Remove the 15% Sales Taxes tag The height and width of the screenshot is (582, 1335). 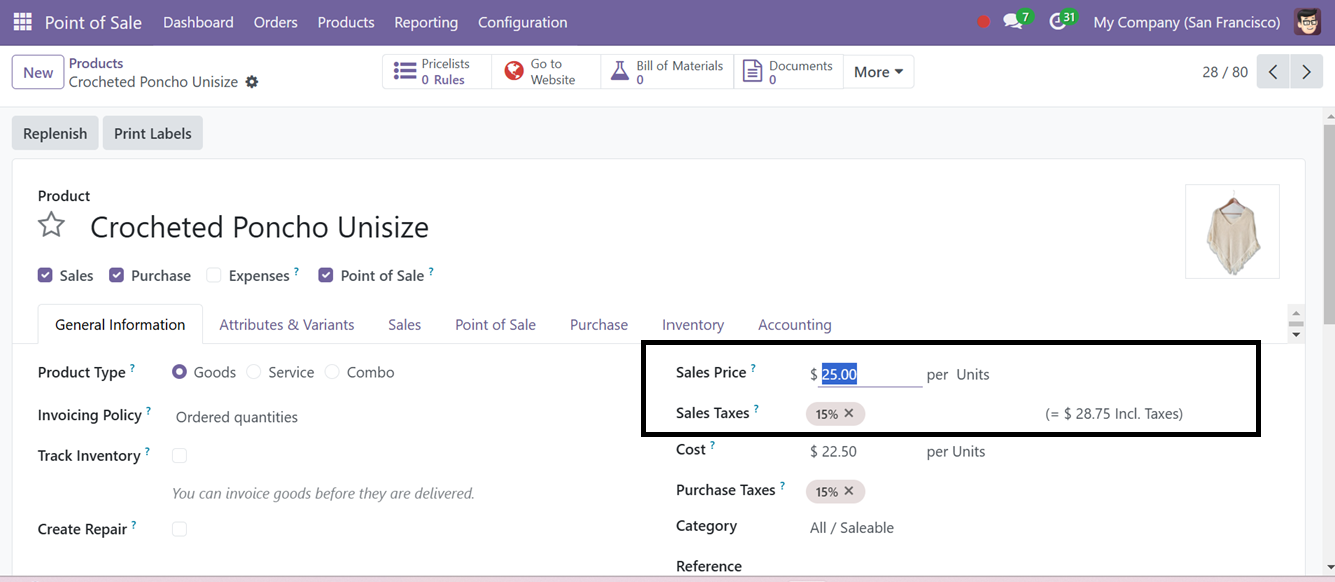tap(849, 413)
